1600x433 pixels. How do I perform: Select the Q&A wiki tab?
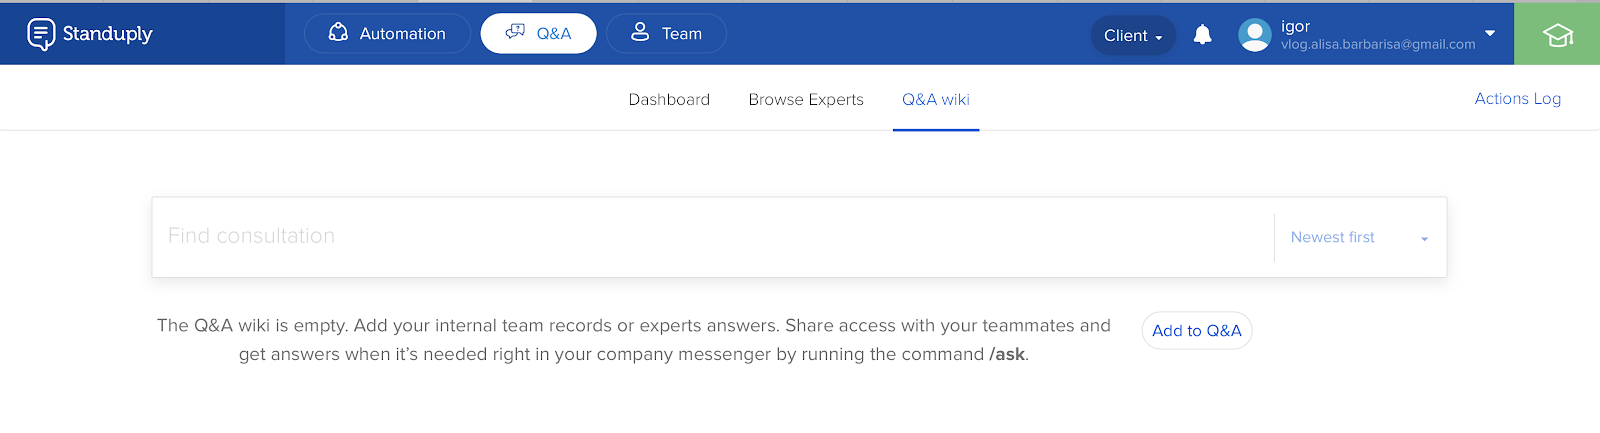tap(936, 100)
